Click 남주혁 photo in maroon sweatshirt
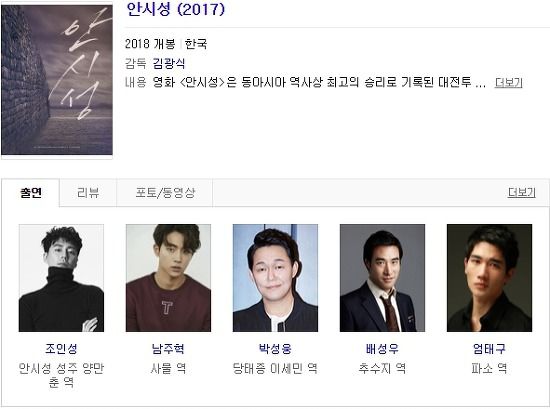550x409 pixels. (x=168, y=278)
